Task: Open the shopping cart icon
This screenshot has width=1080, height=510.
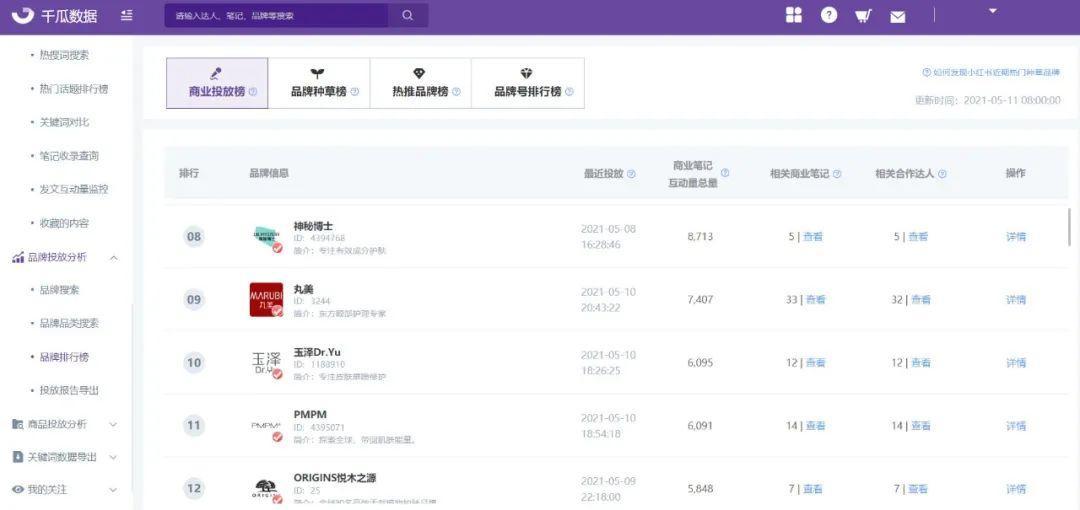Action: tap(863, 16)
